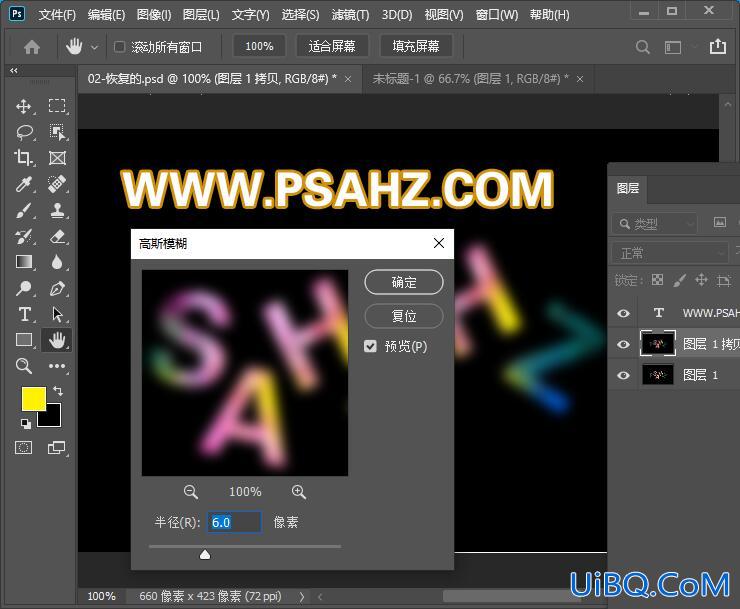Click the 100% zoom button in options bar
This screenshot has width=740, height=609.
(259, 46)
